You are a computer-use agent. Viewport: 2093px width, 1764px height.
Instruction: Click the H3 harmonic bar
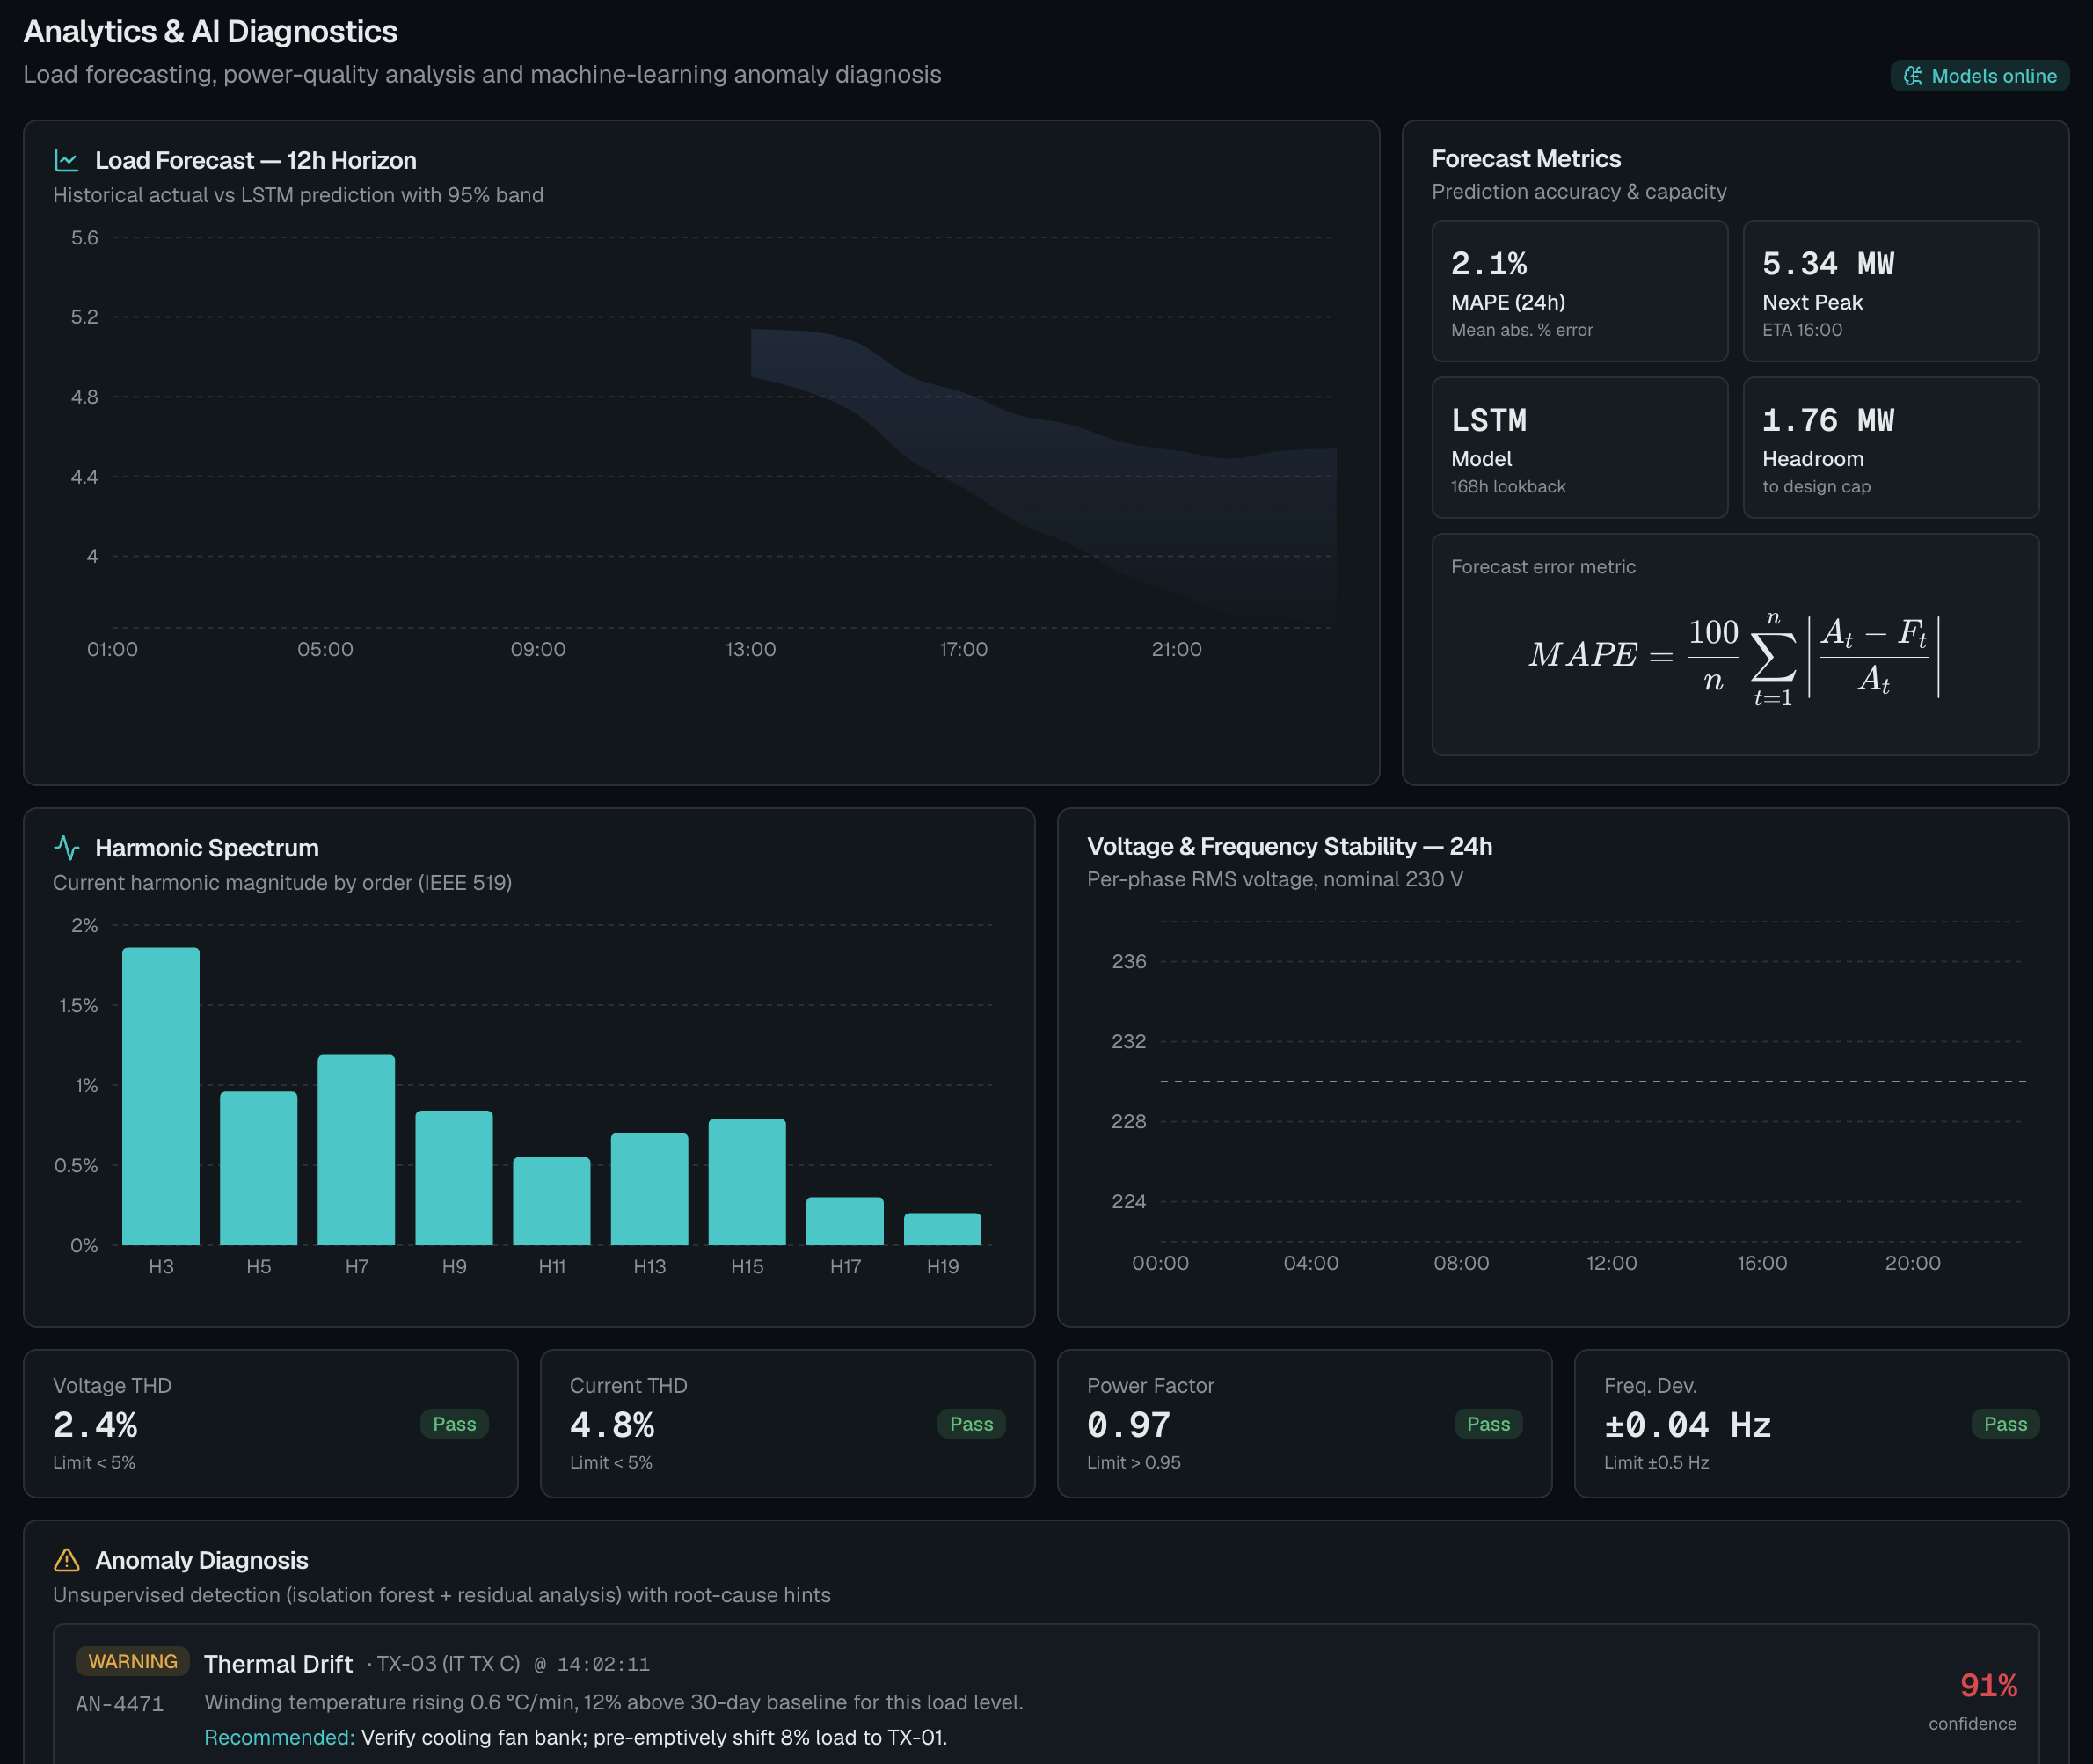click(161, 1096)
